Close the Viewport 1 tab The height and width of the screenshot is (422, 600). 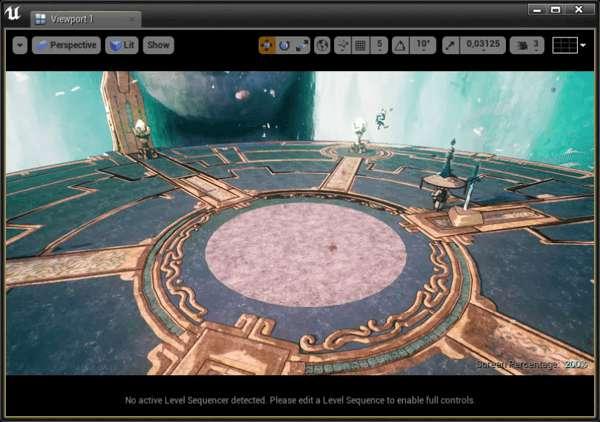132,19
